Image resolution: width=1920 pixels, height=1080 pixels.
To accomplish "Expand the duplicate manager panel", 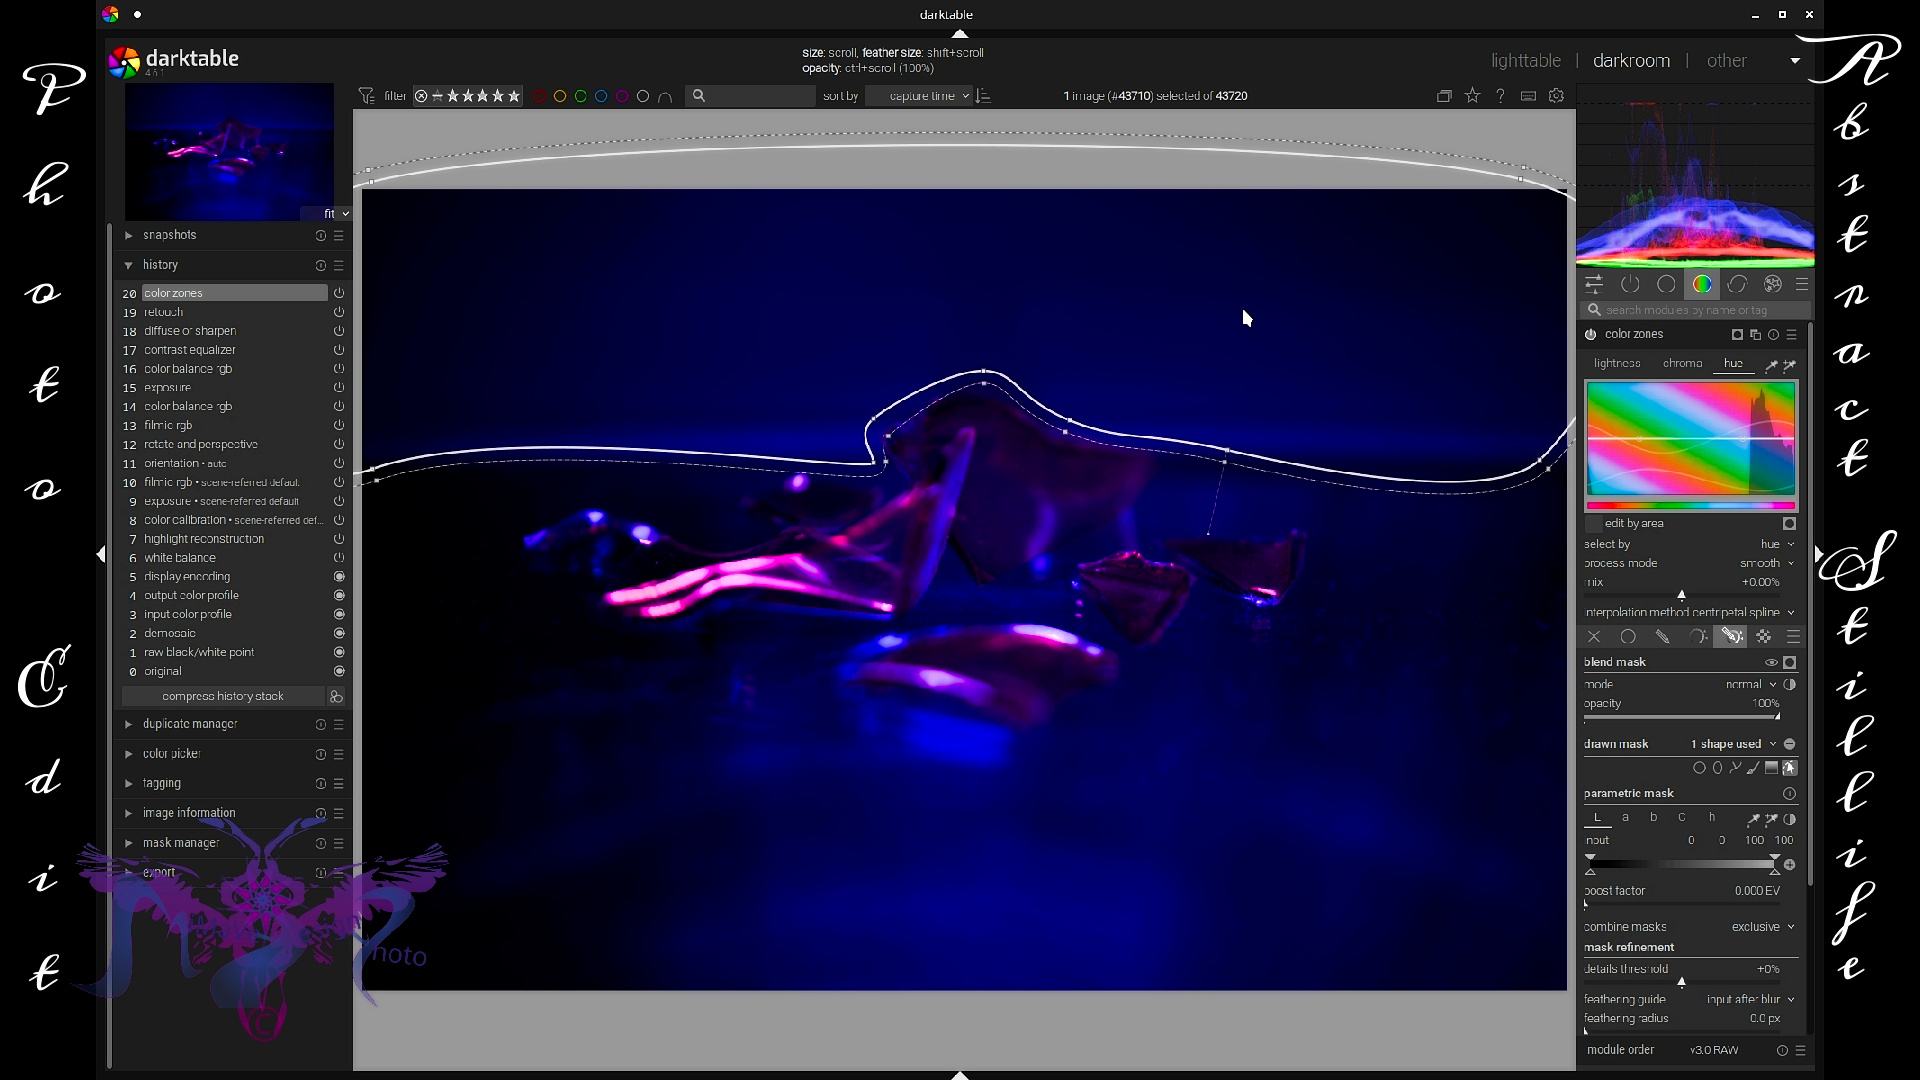I will tap(128, 724).
